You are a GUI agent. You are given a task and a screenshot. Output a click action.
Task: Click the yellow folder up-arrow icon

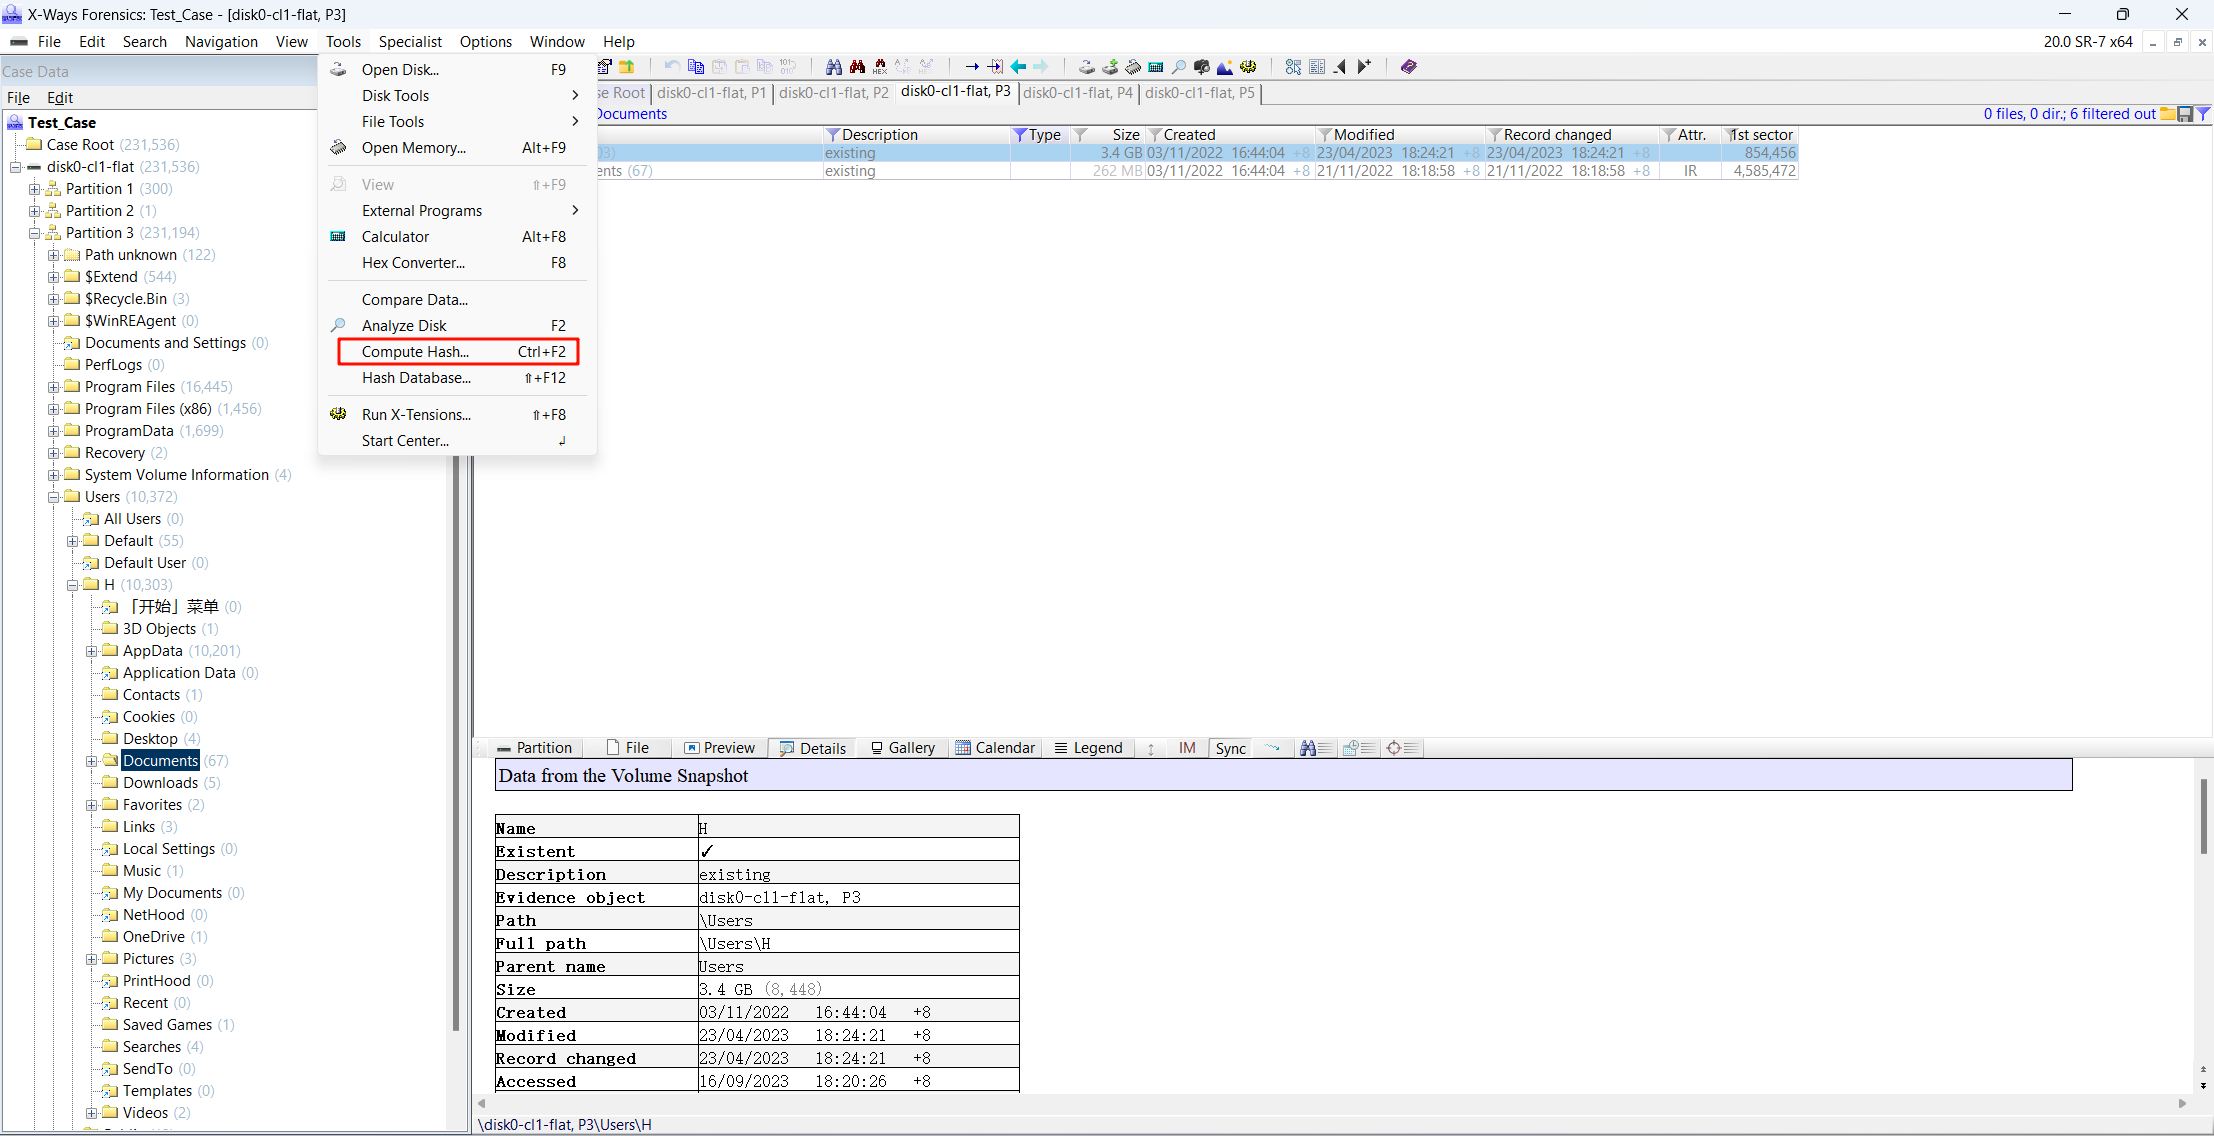627,67
